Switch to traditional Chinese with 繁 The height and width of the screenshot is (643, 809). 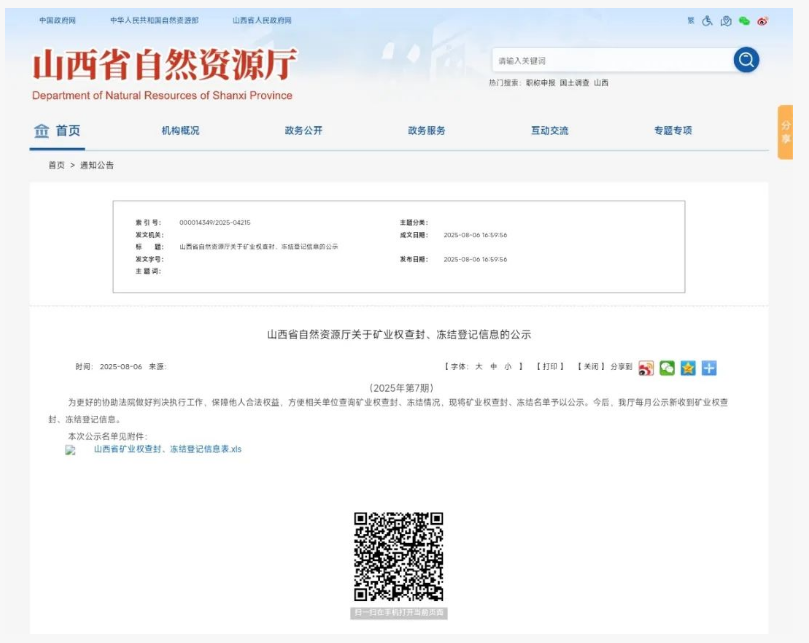click(x=690, y=20)
